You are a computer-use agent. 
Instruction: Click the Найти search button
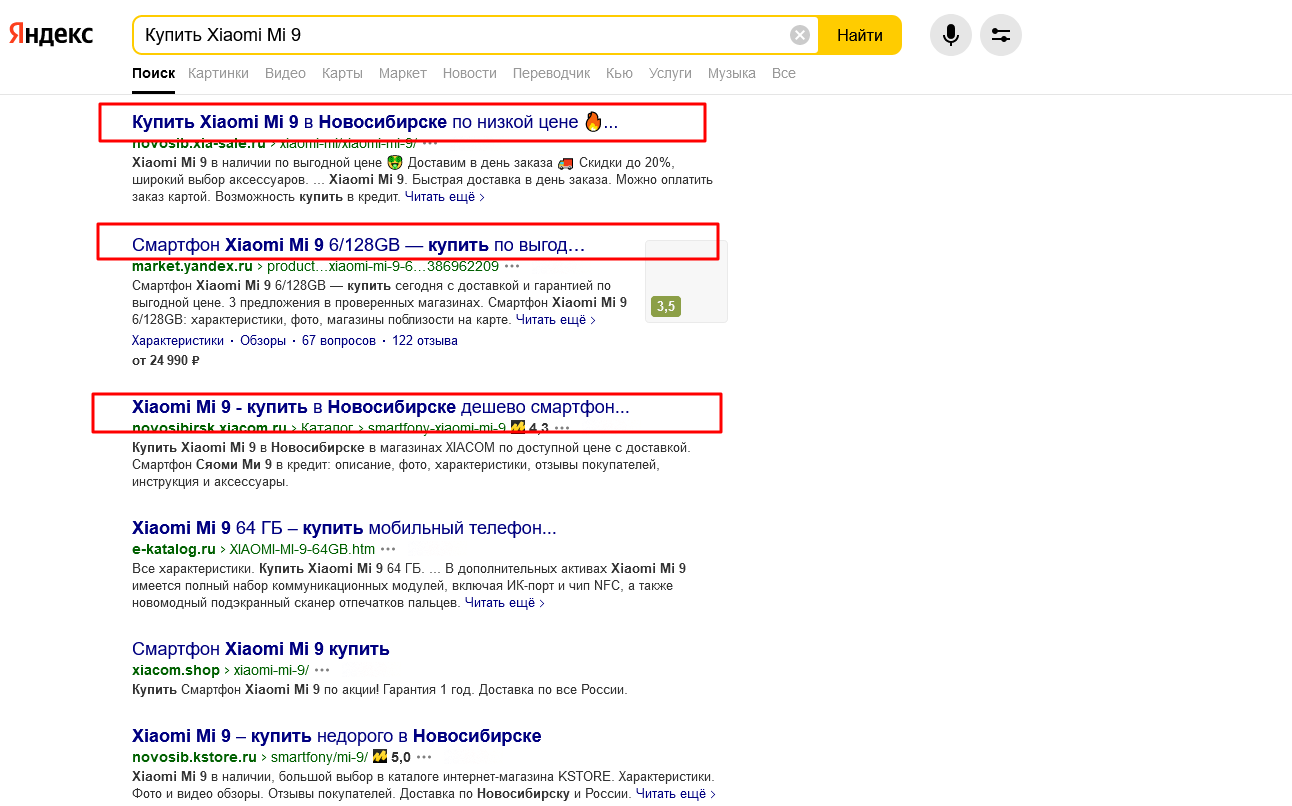click(860, 35)
